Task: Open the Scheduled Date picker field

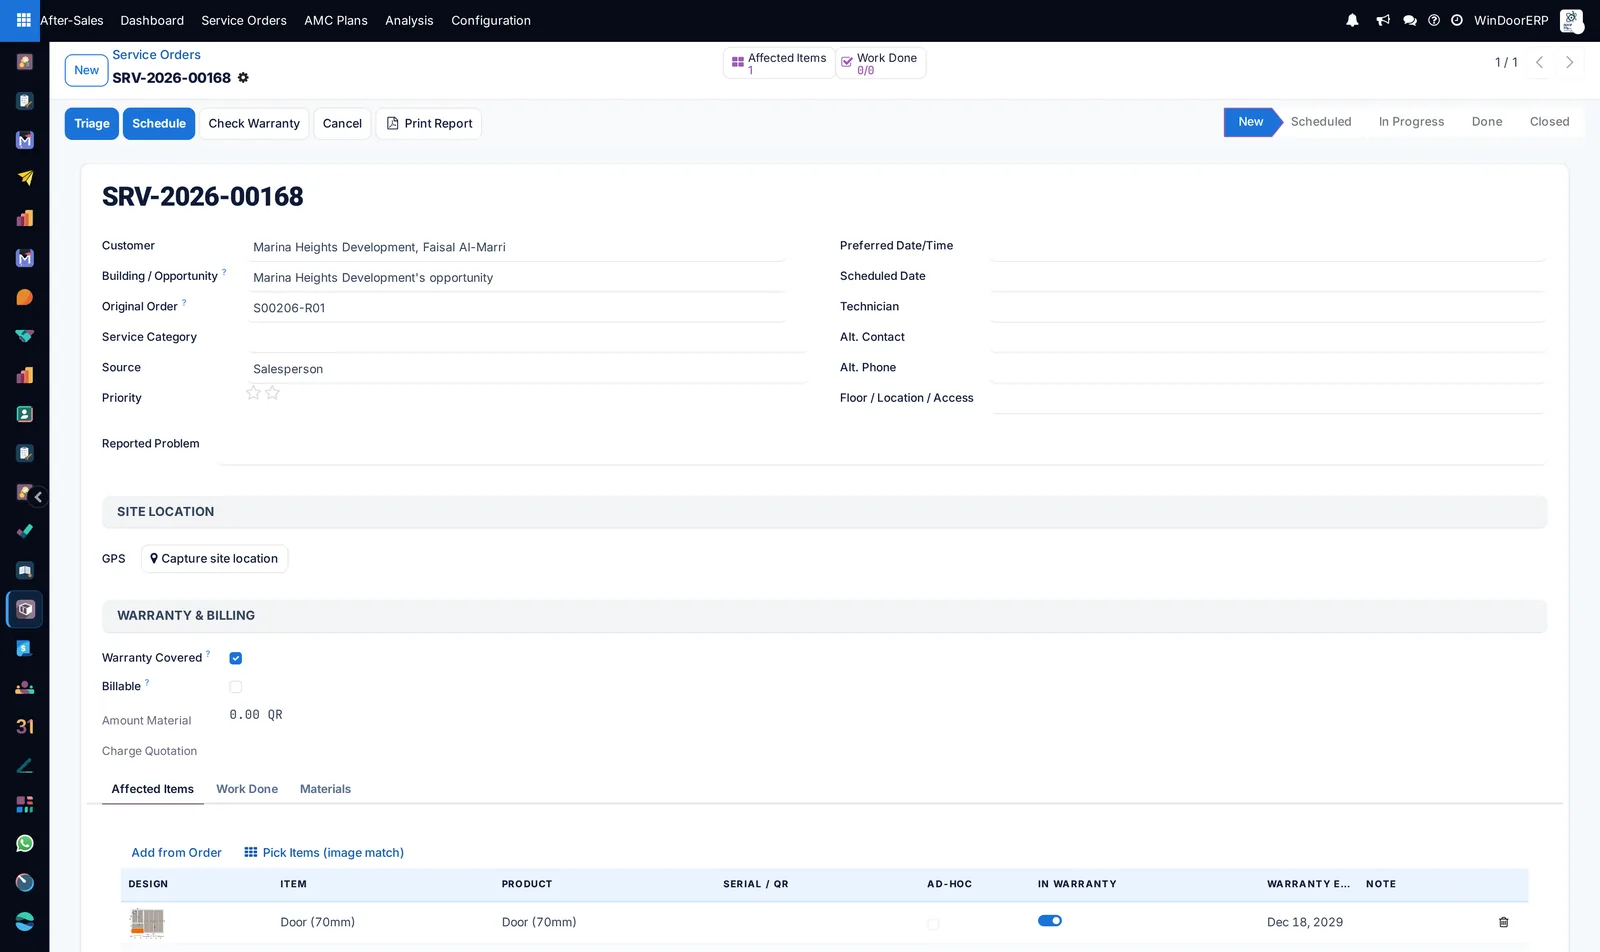Action: pyautogui.click(x=1268, y=277)
